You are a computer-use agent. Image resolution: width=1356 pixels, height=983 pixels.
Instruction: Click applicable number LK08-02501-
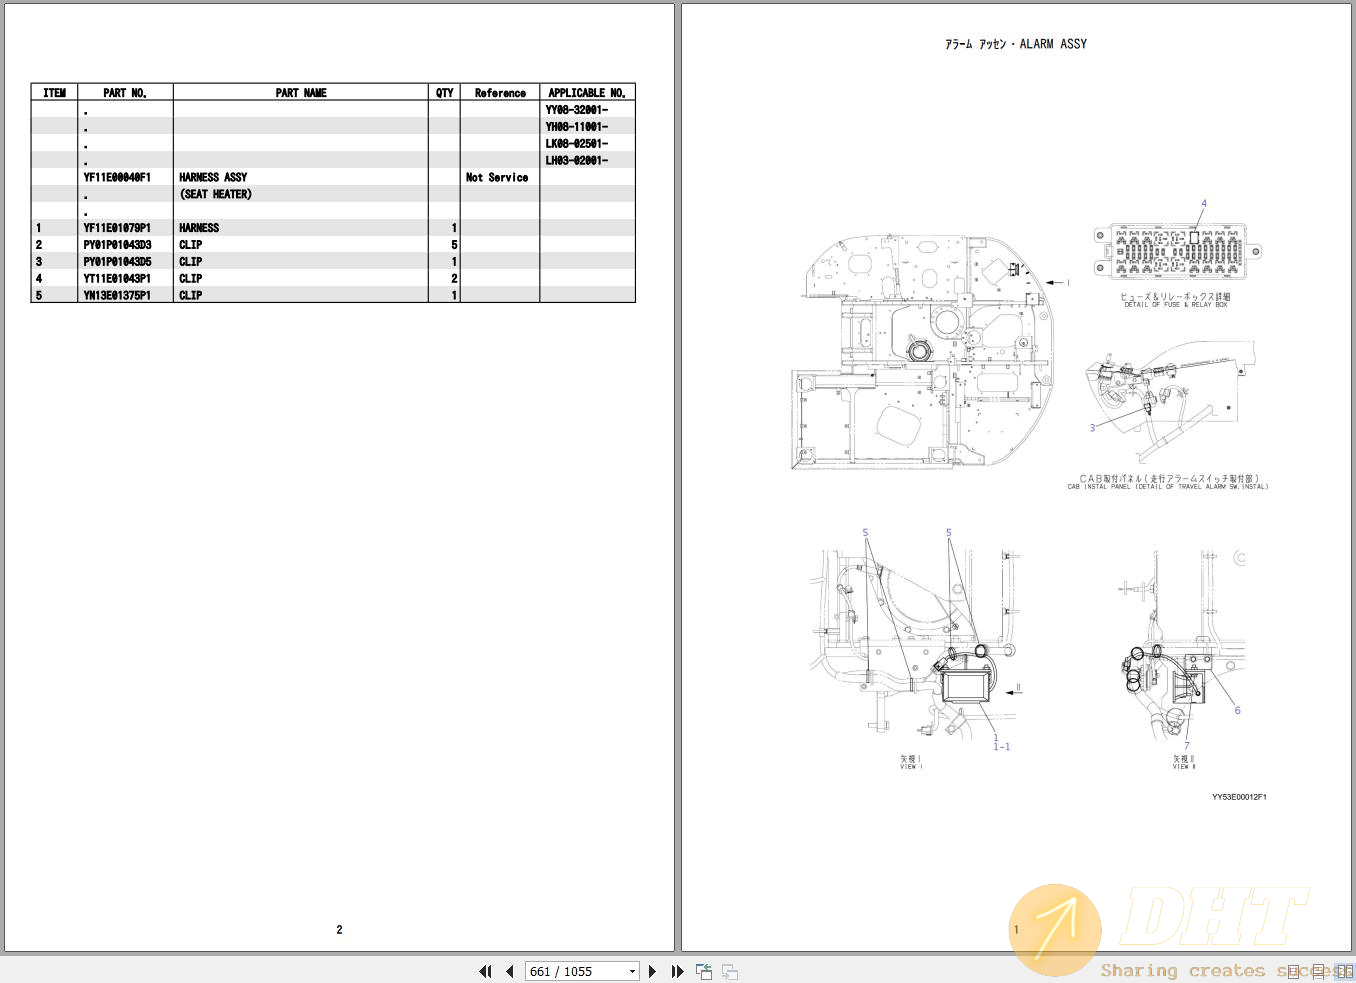577,144
